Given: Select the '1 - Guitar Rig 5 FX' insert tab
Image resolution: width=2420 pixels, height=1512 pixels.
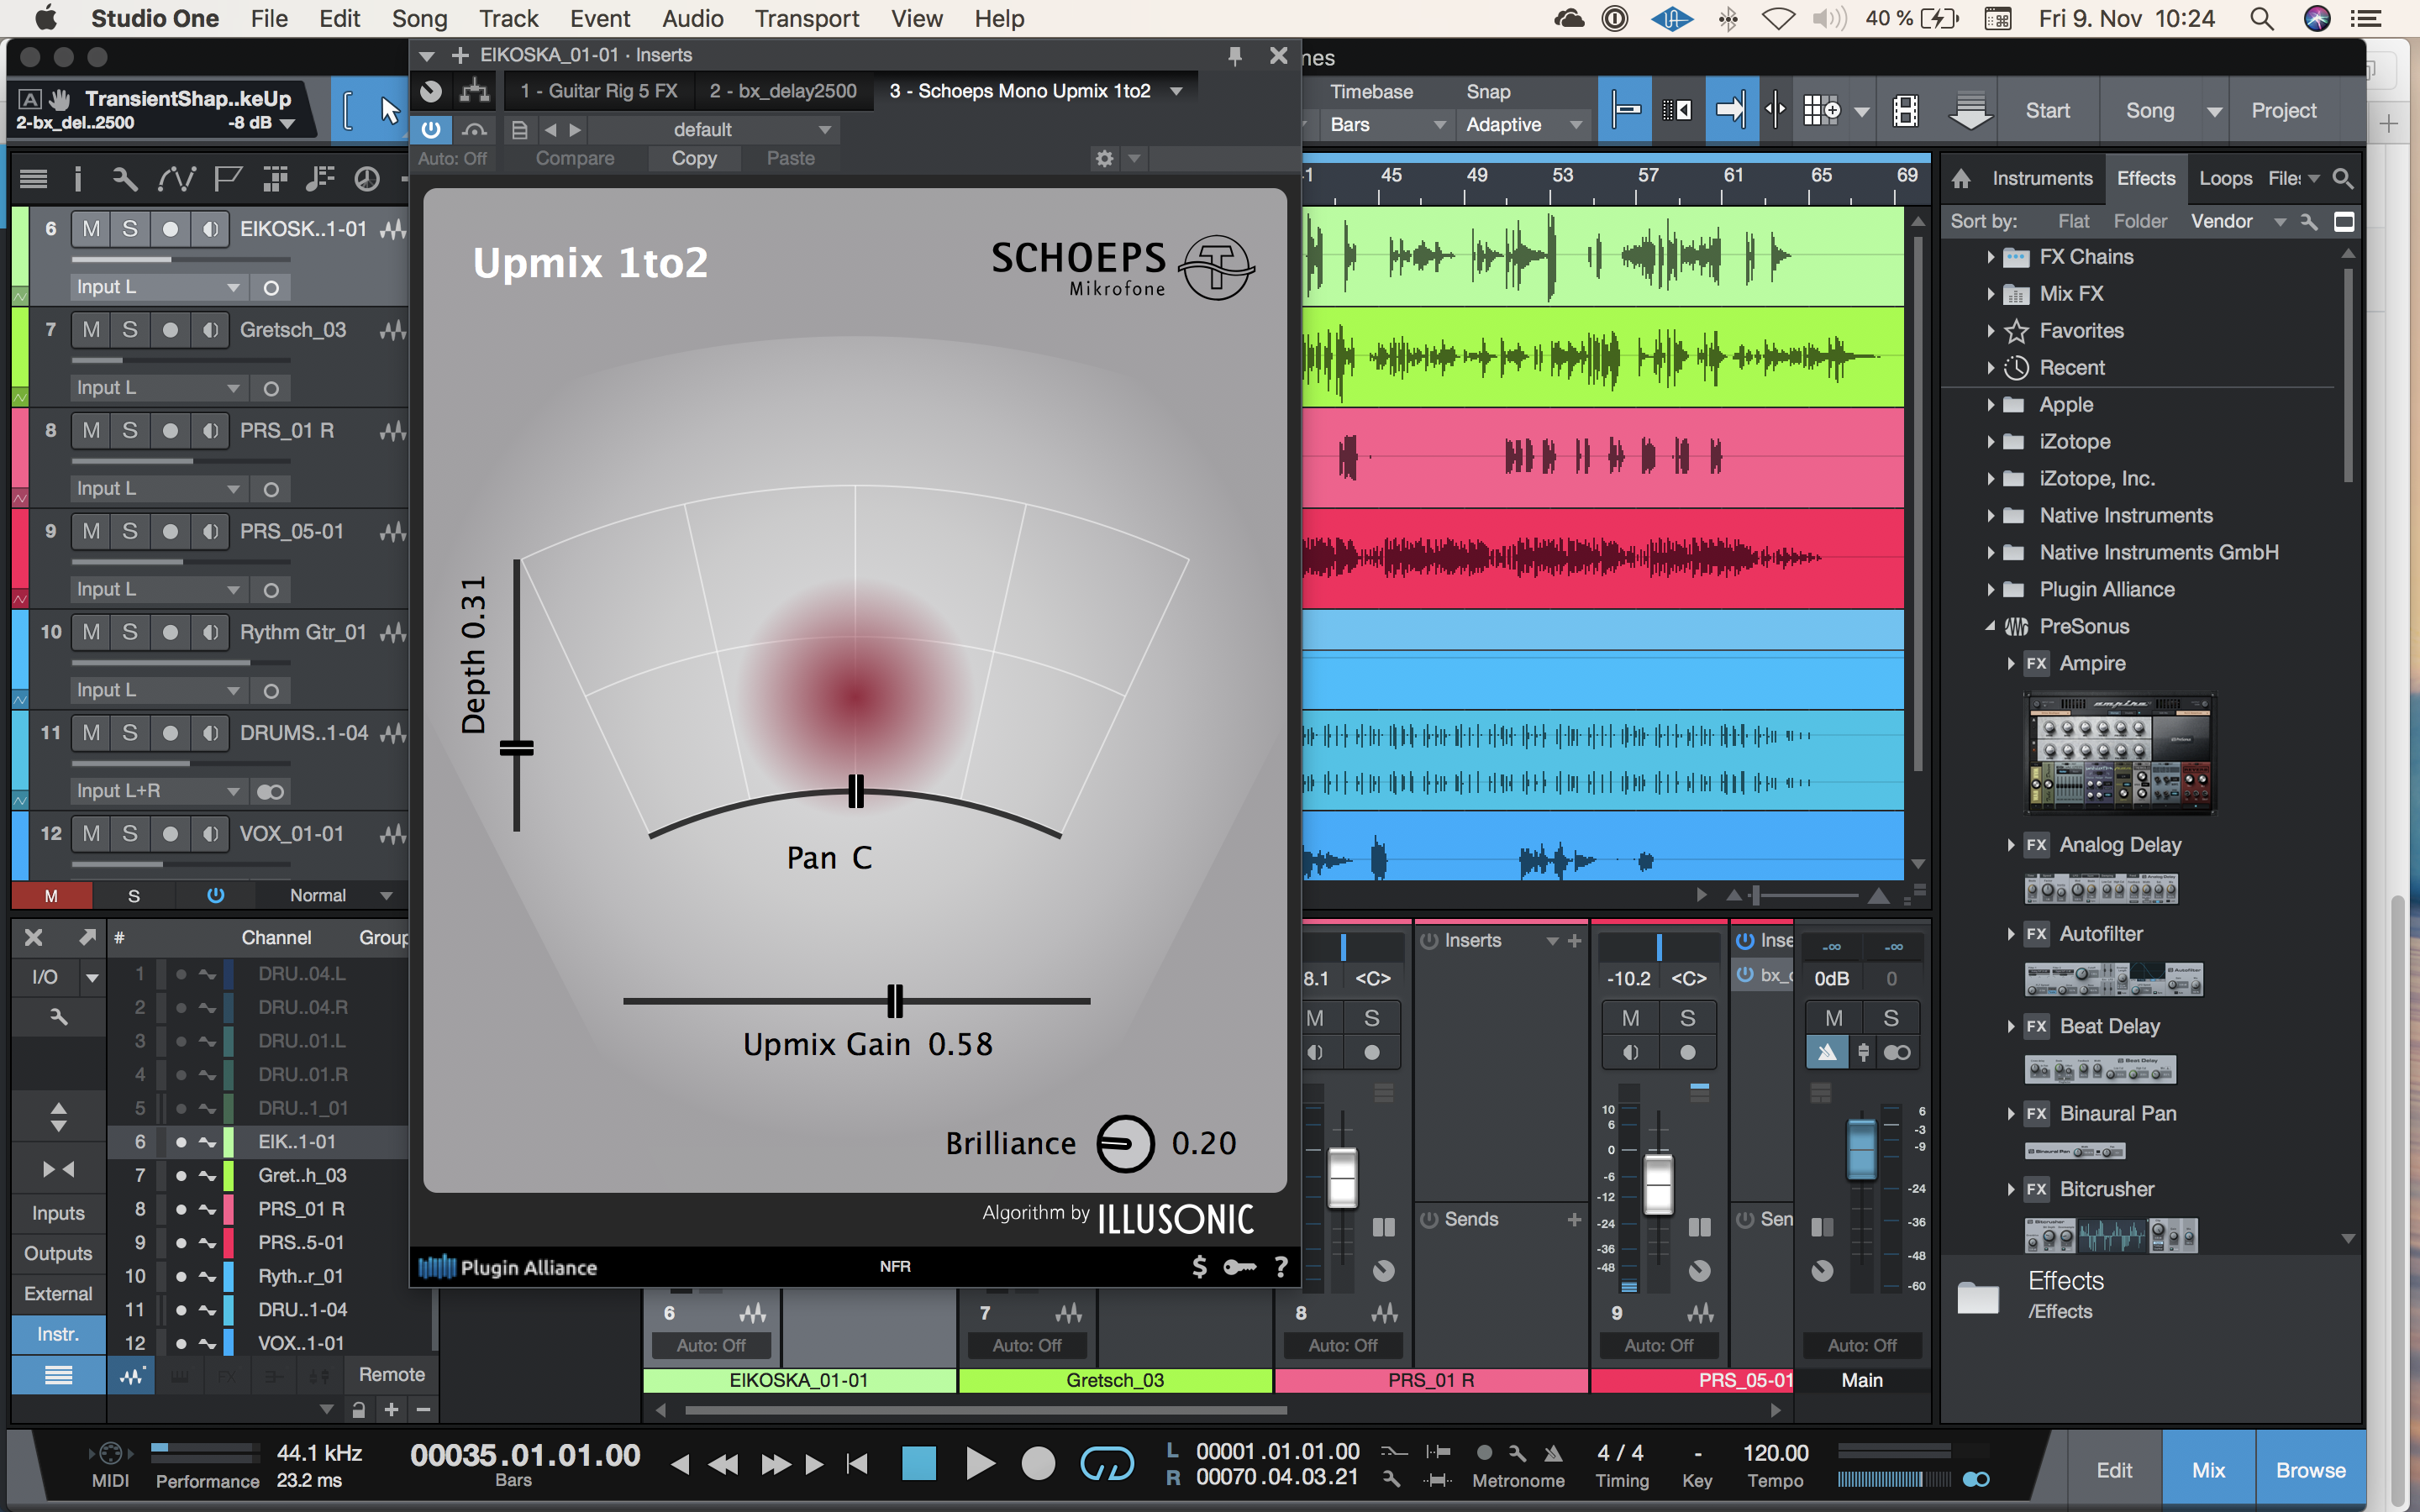Looking at the screenshot, I should point(598,91).
